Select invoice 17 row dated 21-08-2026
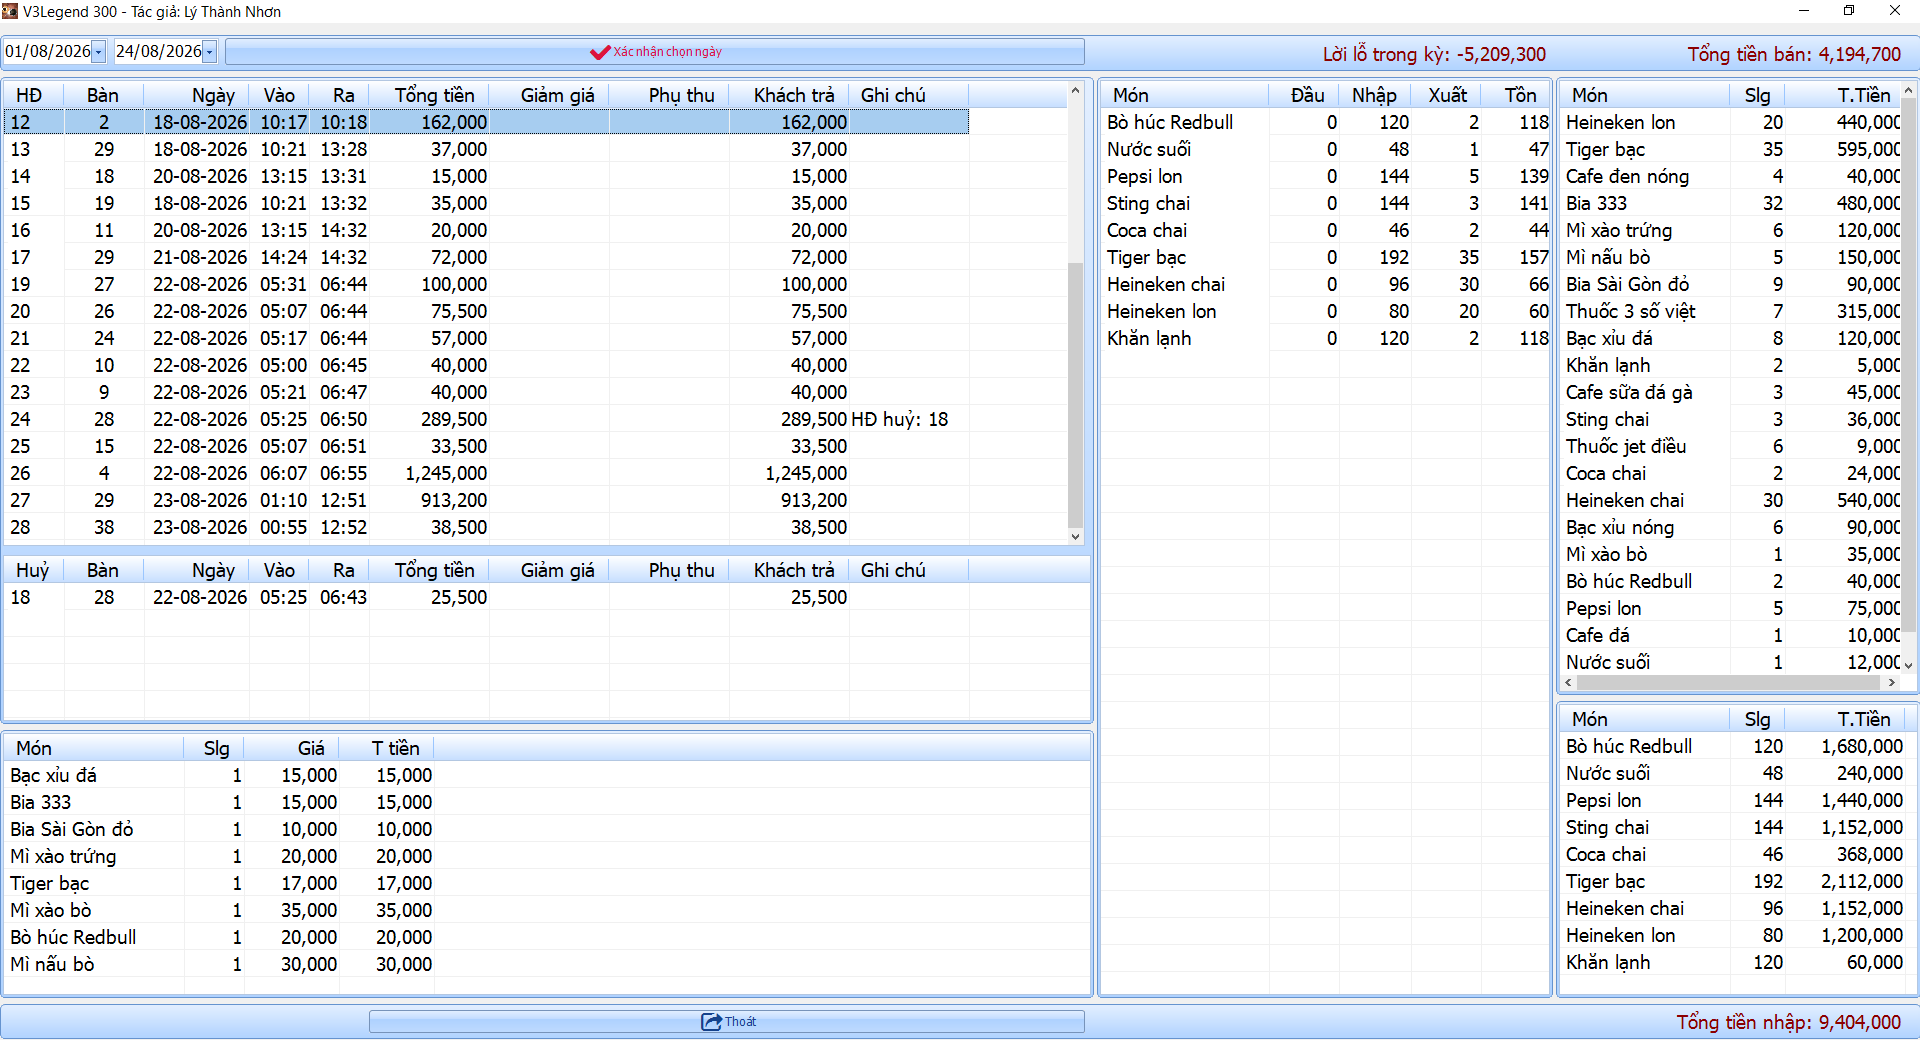 click(x=486, y=257)
